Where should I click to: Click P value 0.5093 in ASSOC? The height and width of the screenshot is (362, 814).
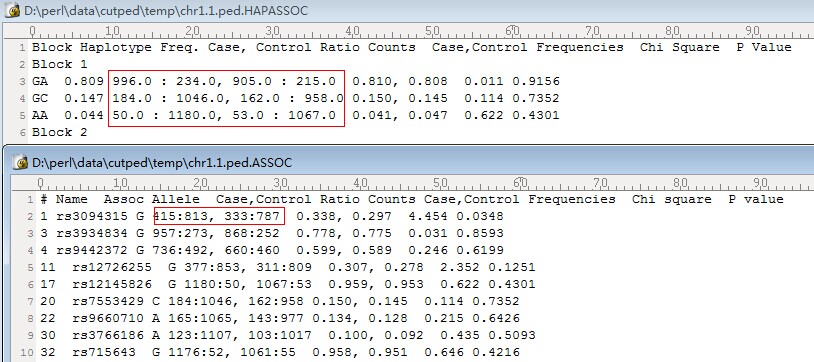512,336
